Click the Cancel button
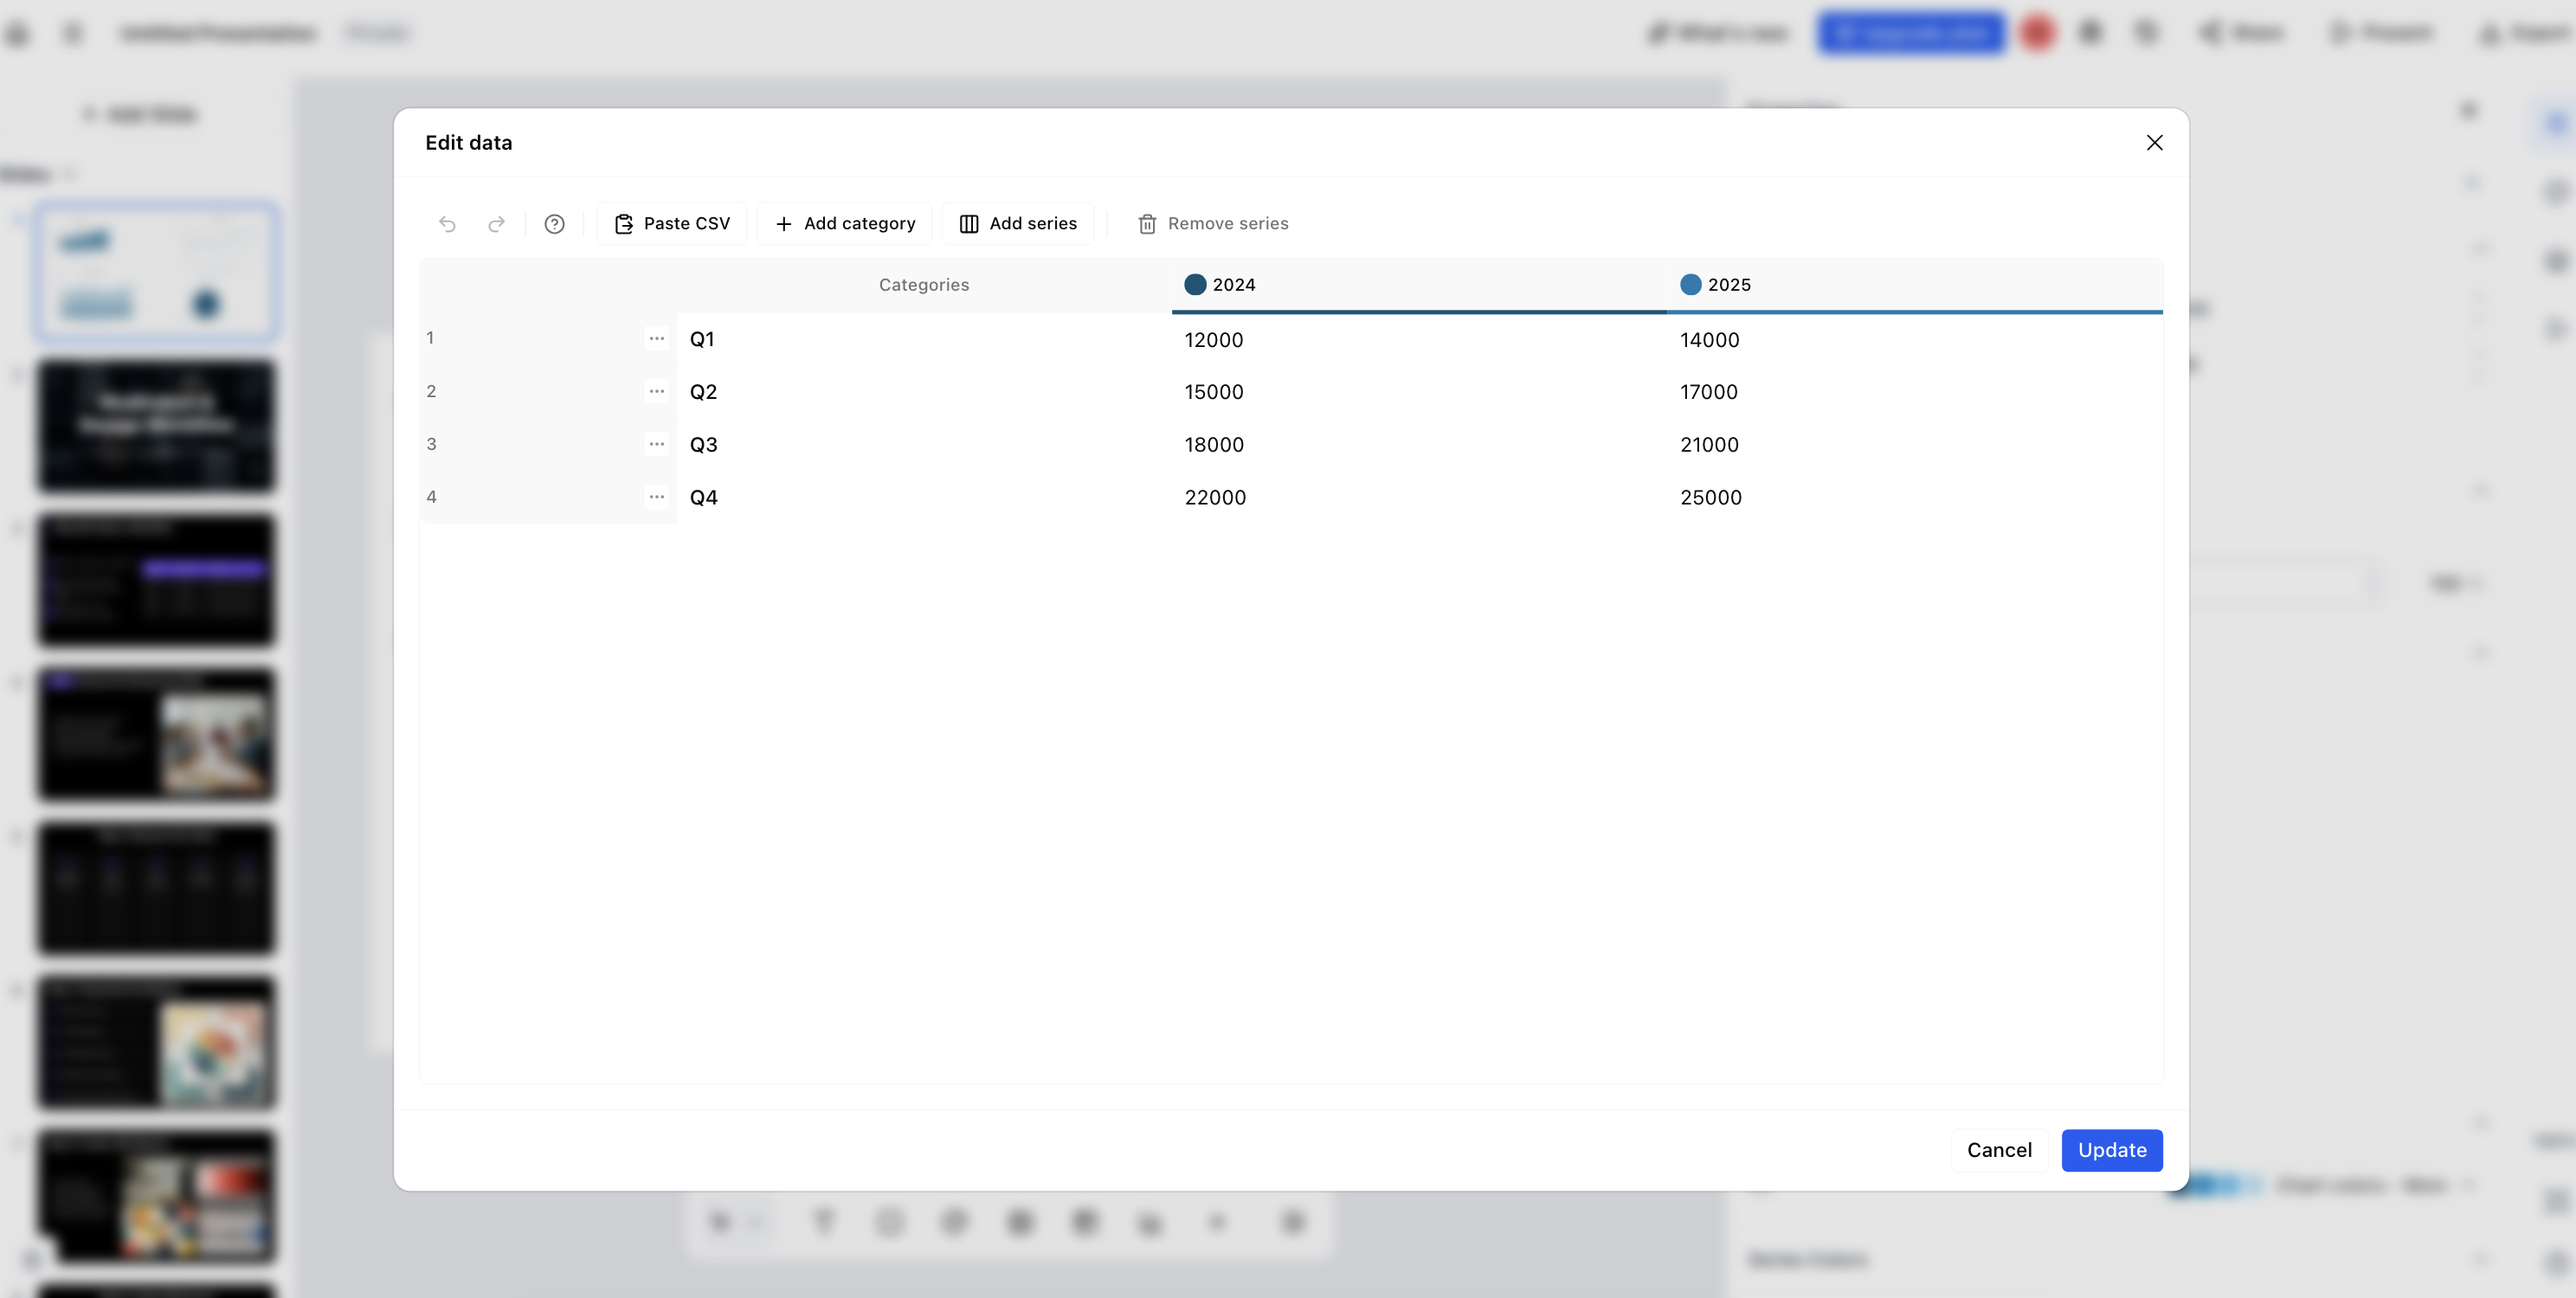The height and width of the screenshot is (1298, 2576). point(1999,1151)
